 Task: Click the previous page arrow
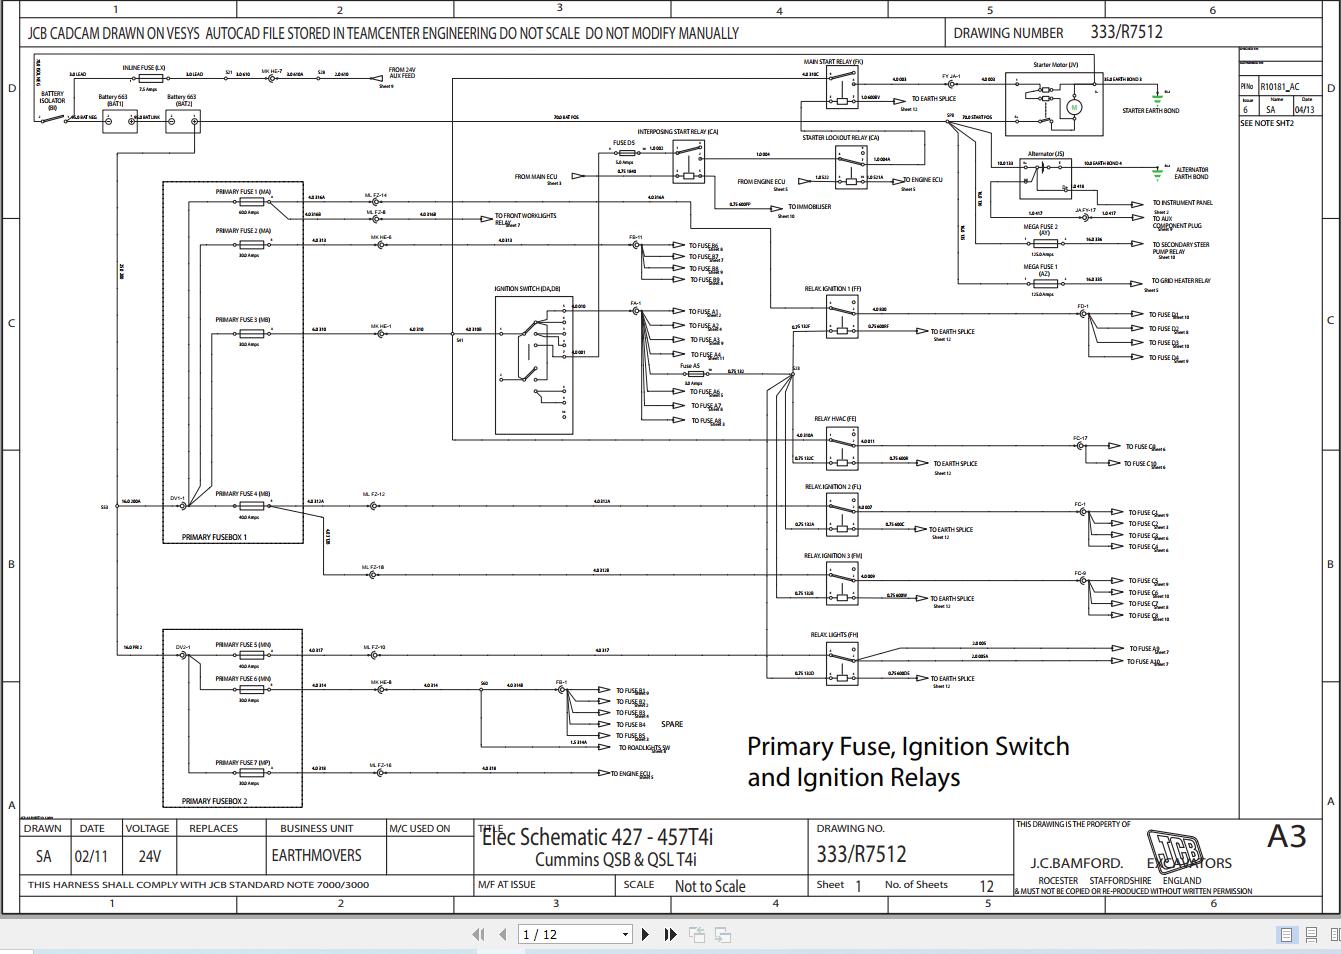click(503, 934)
